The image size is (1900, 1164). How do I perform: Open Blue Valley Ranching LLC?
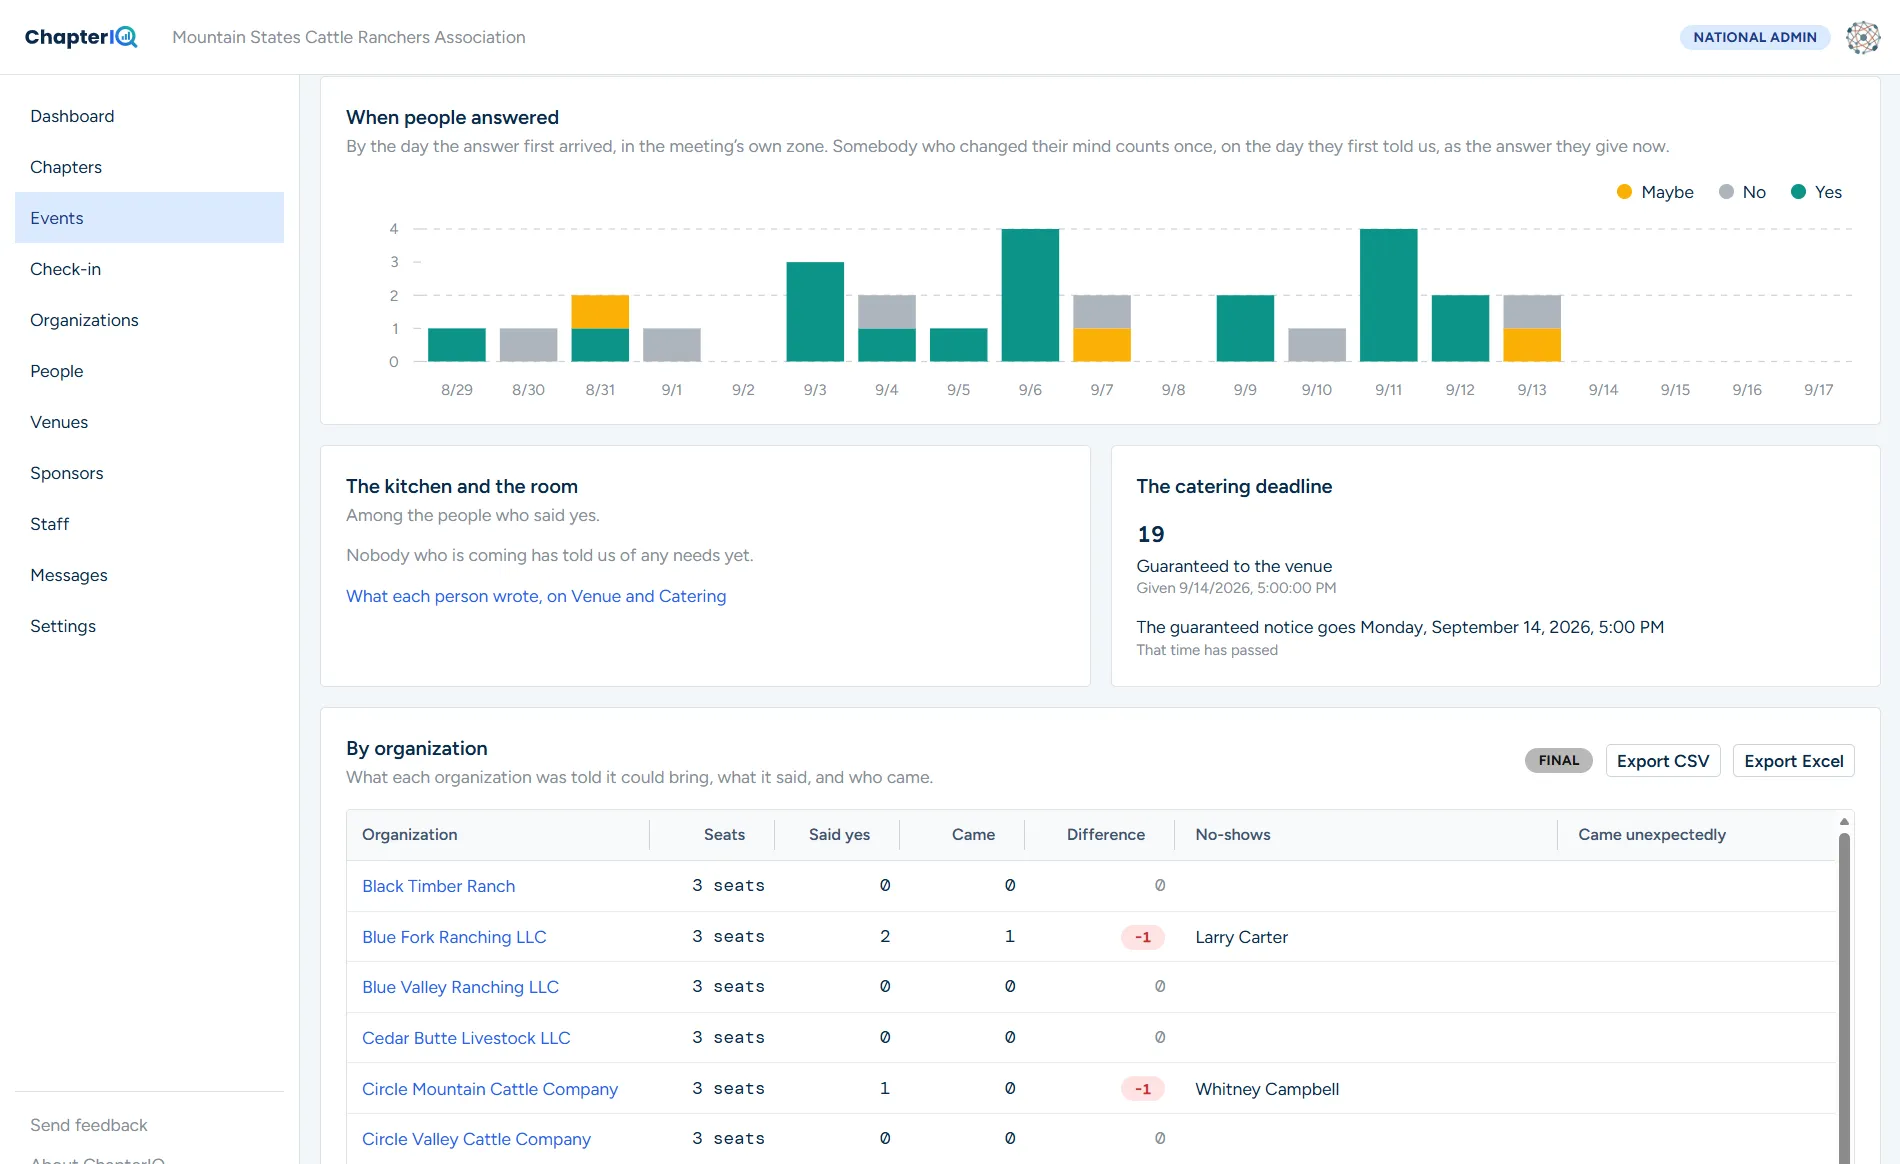(x=460, y=987)
